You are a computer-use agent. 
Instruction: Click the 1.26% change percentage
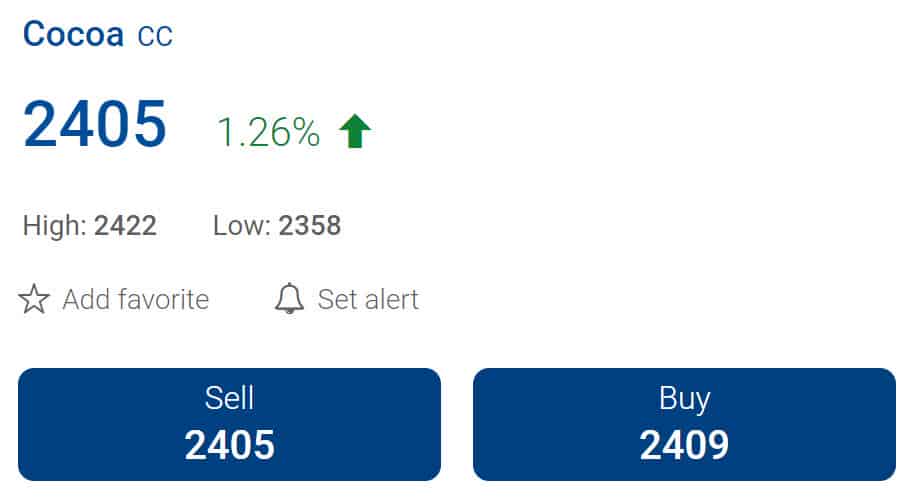268,132
